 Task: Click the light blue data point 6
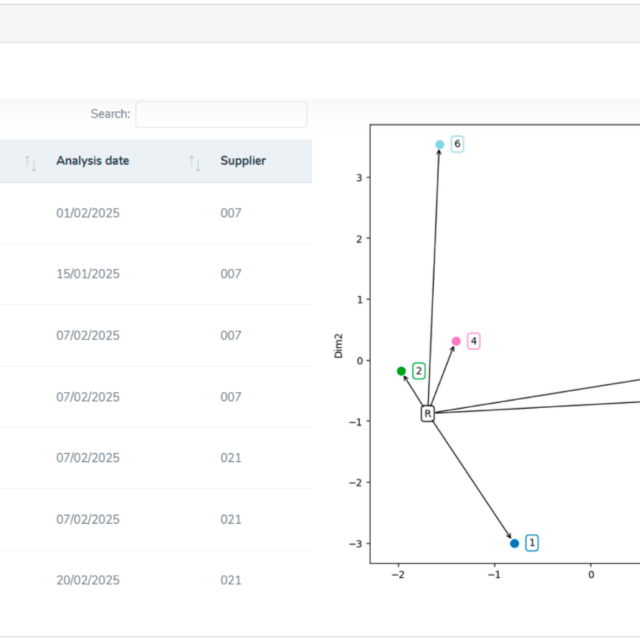(x=440, y=145)
